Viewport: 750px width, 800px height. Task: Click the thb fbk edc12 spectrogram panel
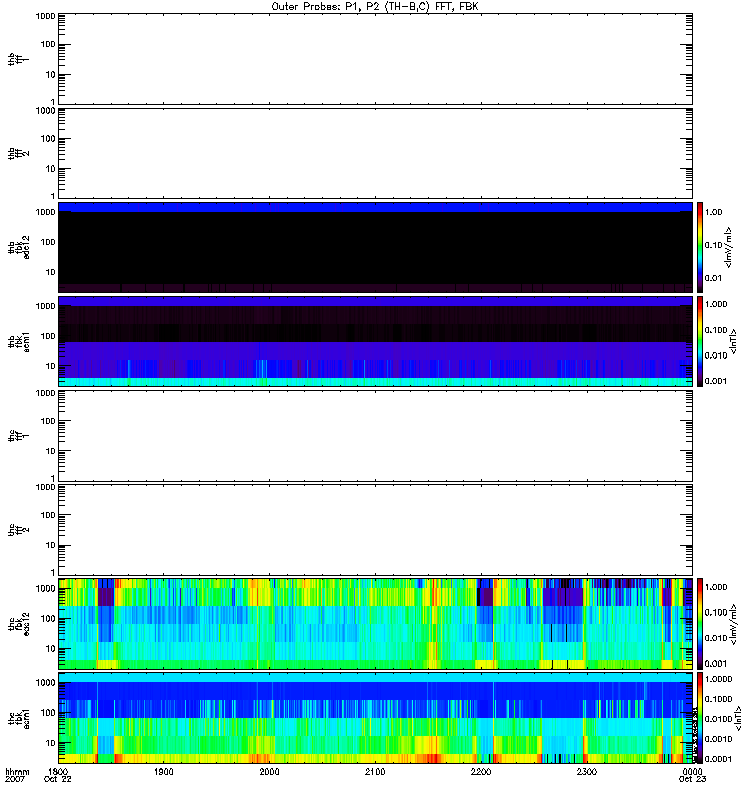tap(375, 246)
